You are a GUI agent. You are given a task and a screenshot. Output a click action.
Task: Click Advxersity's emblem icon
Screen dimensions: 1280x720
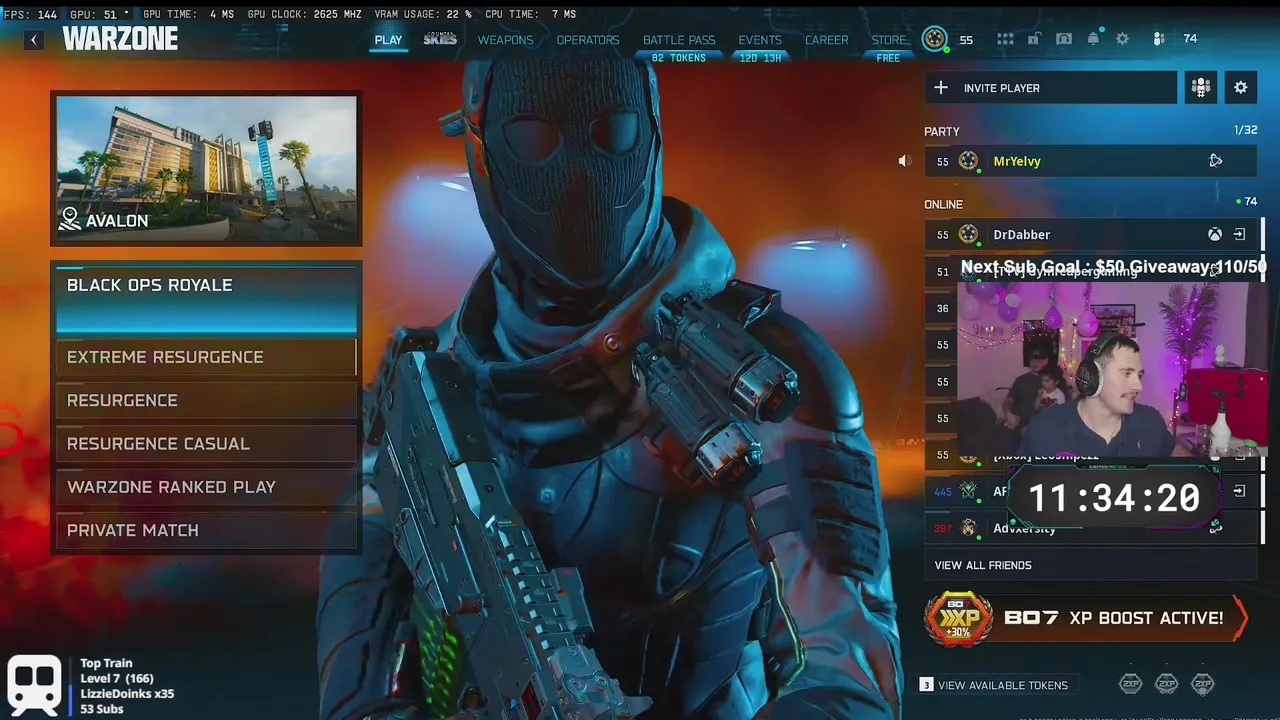[968, 528]
